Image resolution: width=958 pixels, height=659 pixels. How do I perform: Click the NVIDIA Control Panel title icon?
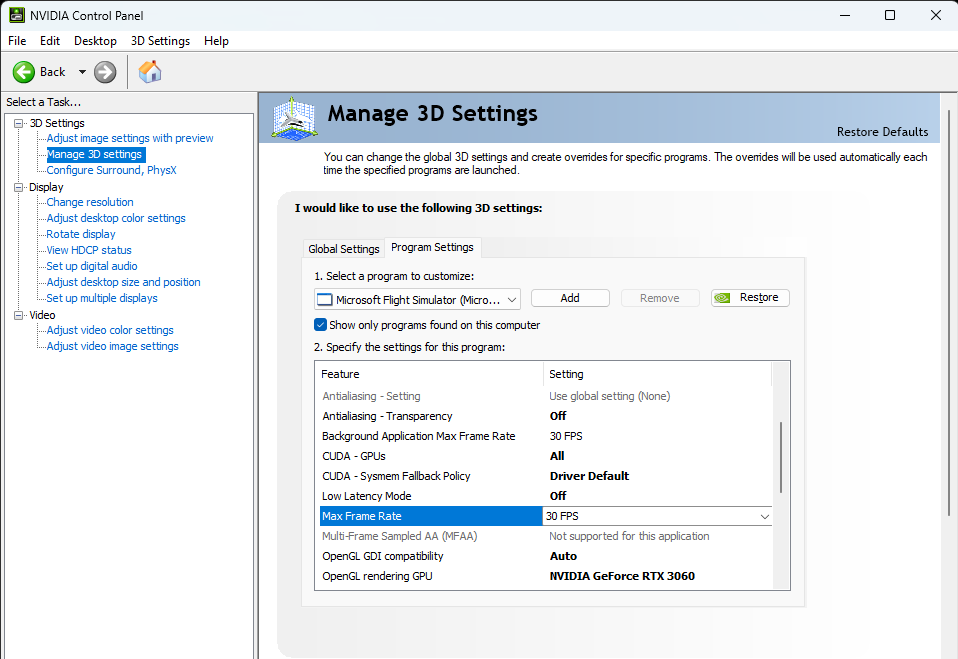(16, 15)
